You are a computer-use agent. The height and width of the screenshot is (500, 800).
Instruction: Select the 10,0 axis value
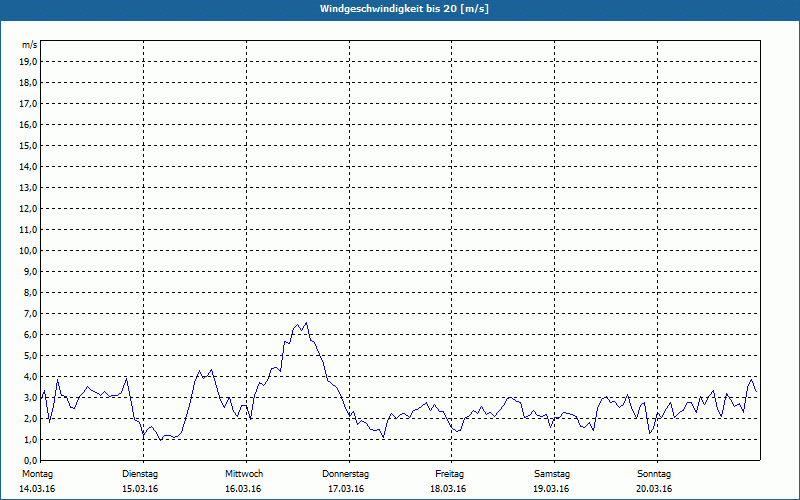[x=28, y=251]
